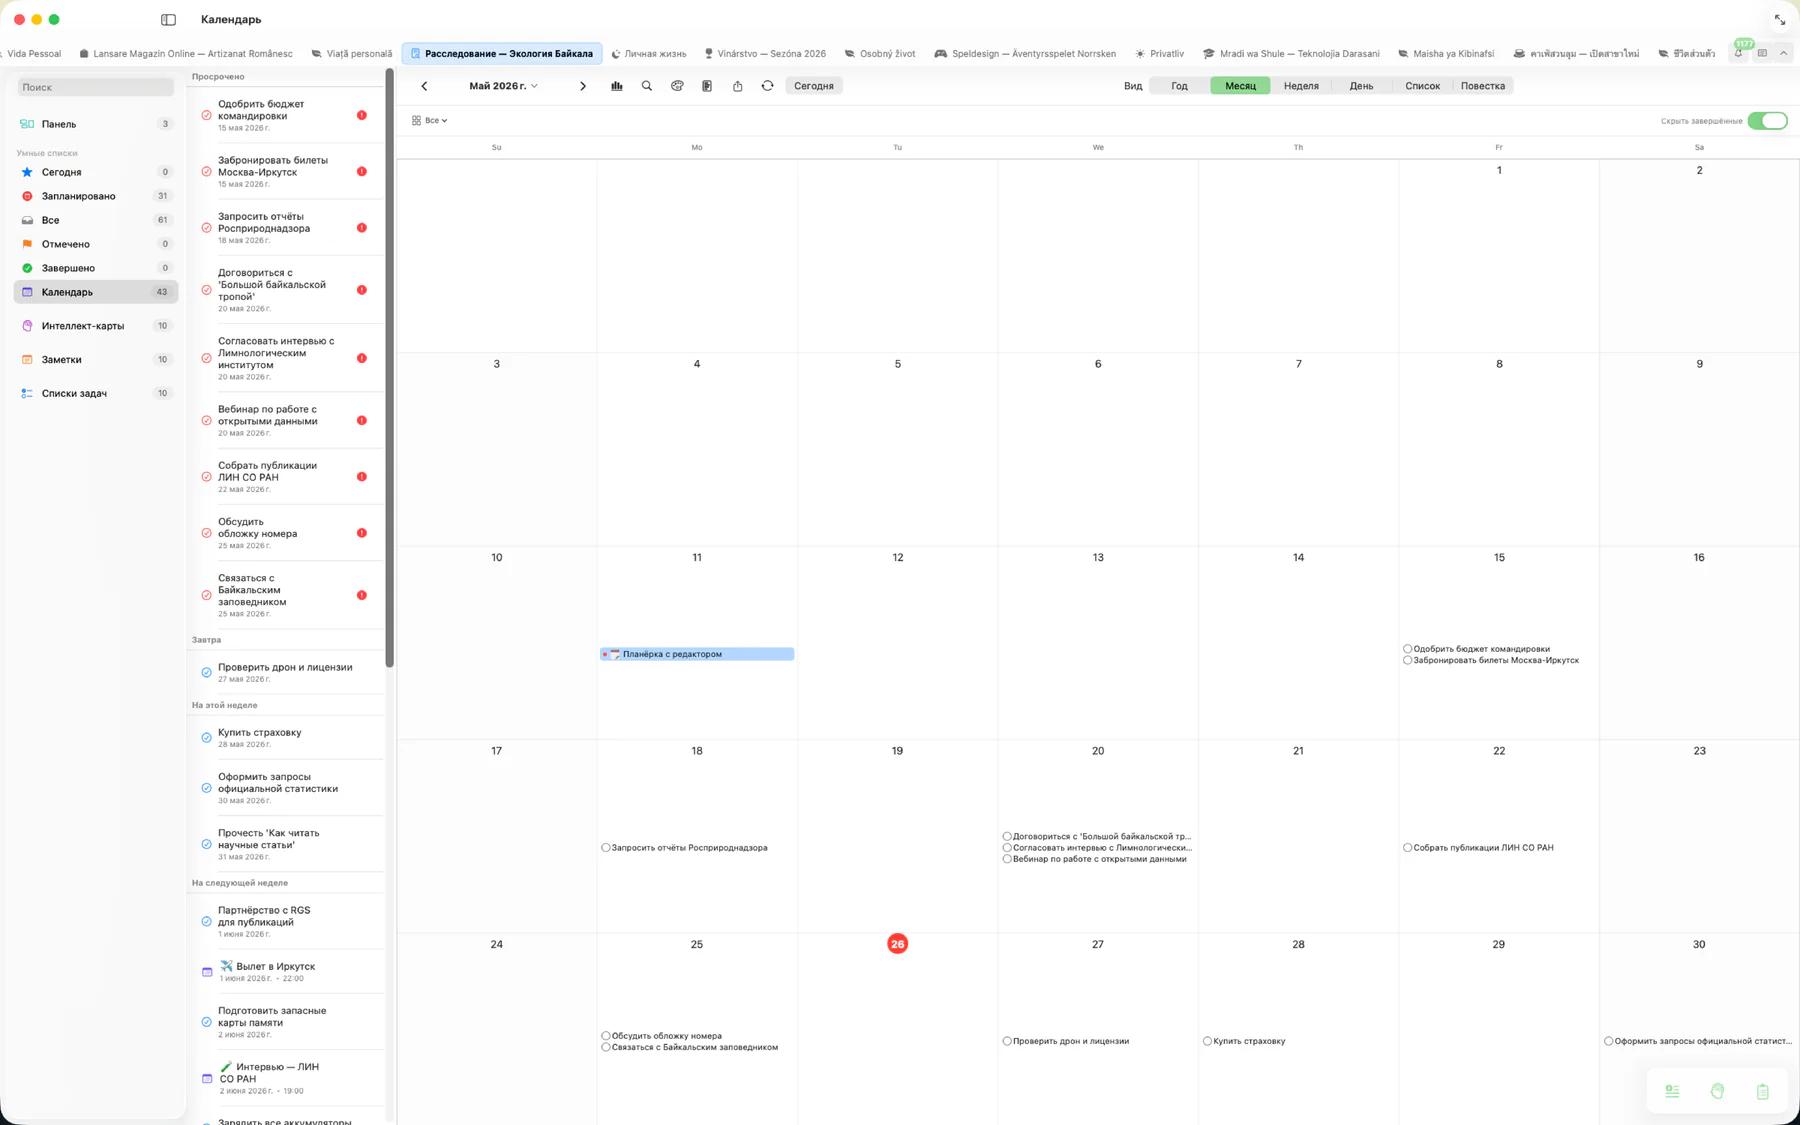
Task: Click the fullscreen expand arrows icon
Action: [1780, 19]
